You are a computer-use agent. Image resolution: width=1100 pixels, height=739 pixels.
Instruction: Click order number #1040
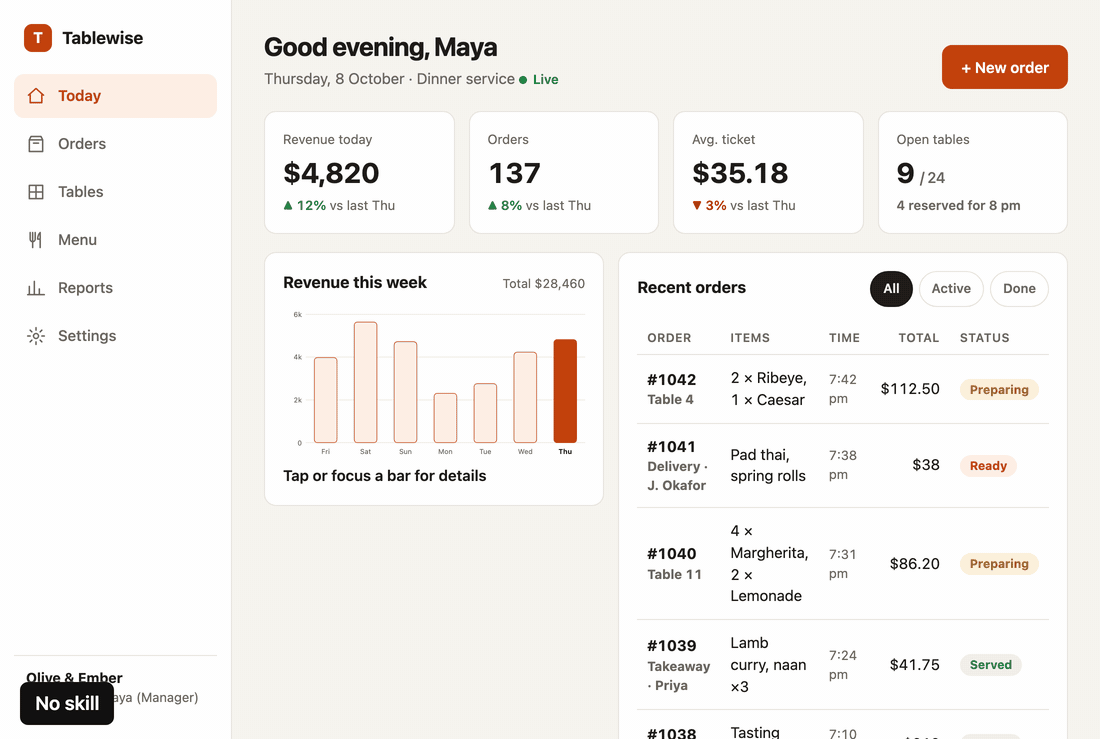point(671,554)
